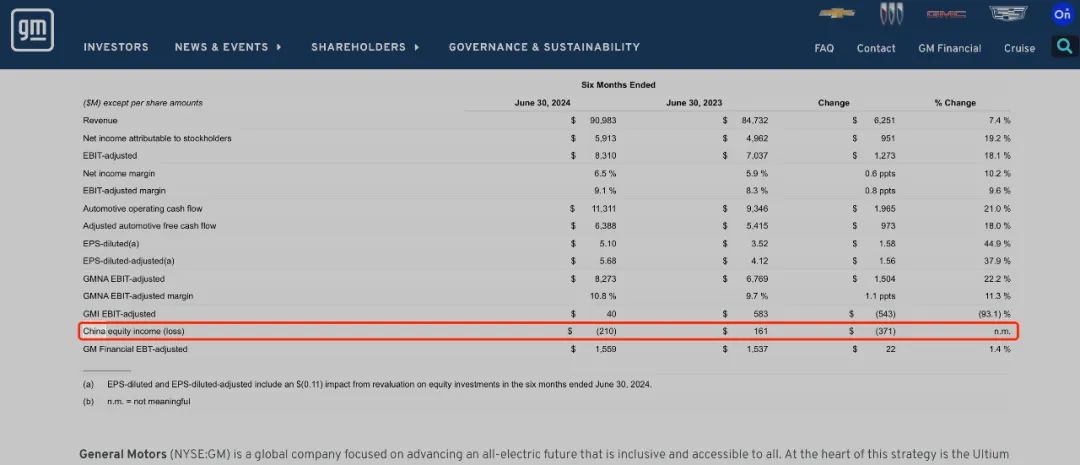Click the Revenue row label
1080x465 pixels.
pyautogui.click(x=99, y=120)
